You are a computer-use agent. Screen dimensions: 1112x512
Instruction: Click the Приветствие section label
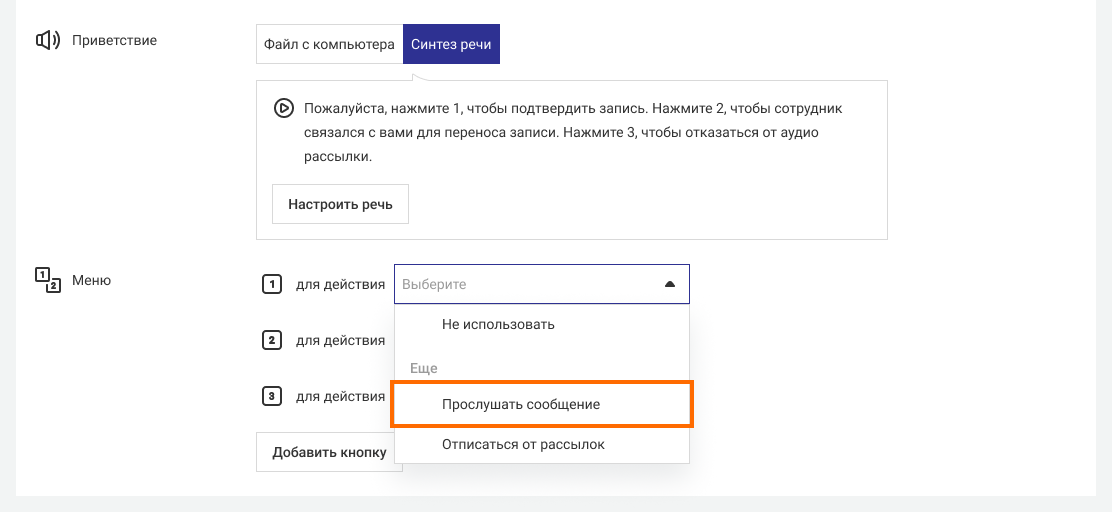click(114, 41)
